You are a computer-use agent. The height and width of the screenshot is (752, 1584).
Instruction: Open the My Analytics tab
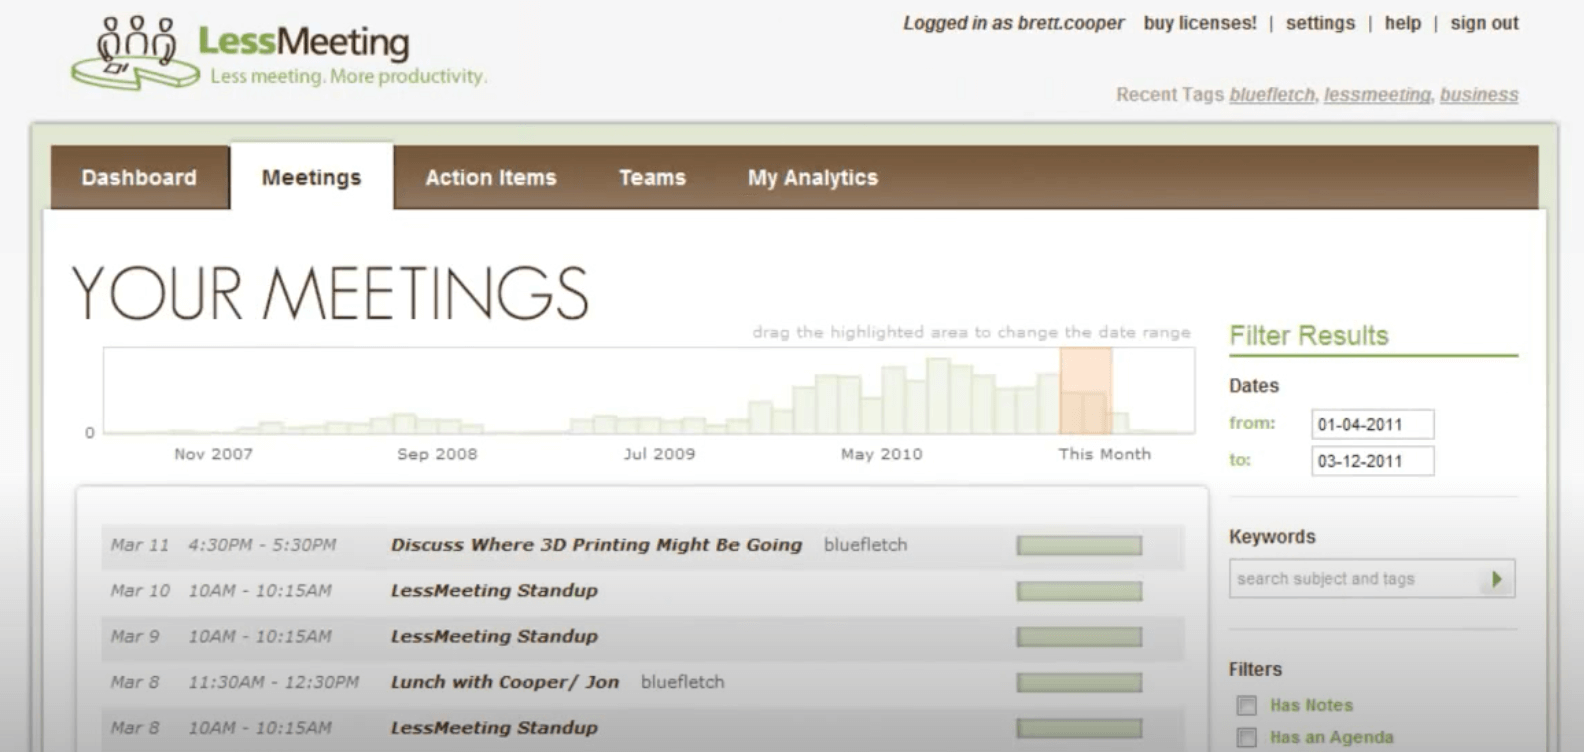[813, 178]
